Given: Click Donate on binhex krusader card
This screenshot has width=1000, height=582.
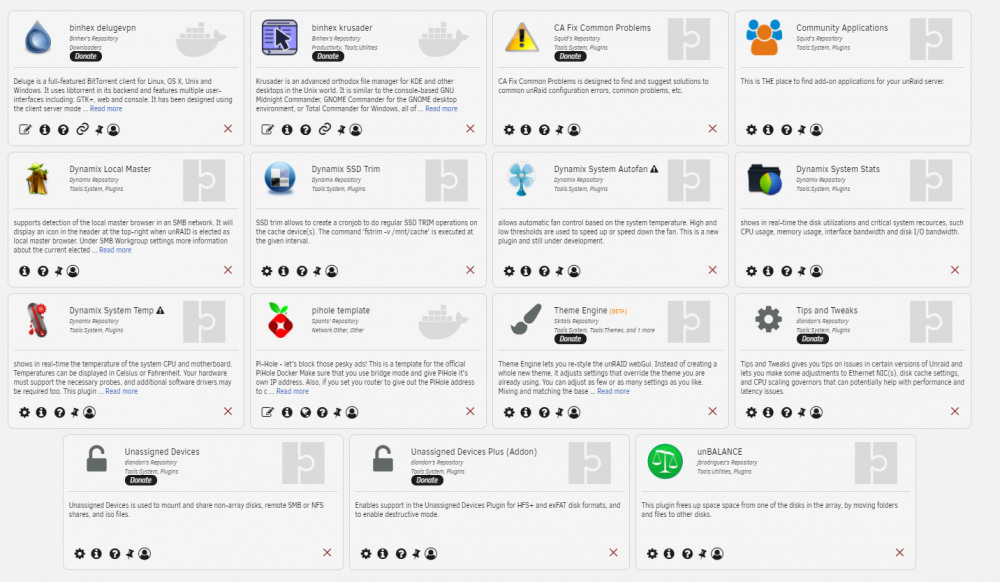Looking at the screenshot, I should pyautogui.click(x=328, y=56).
